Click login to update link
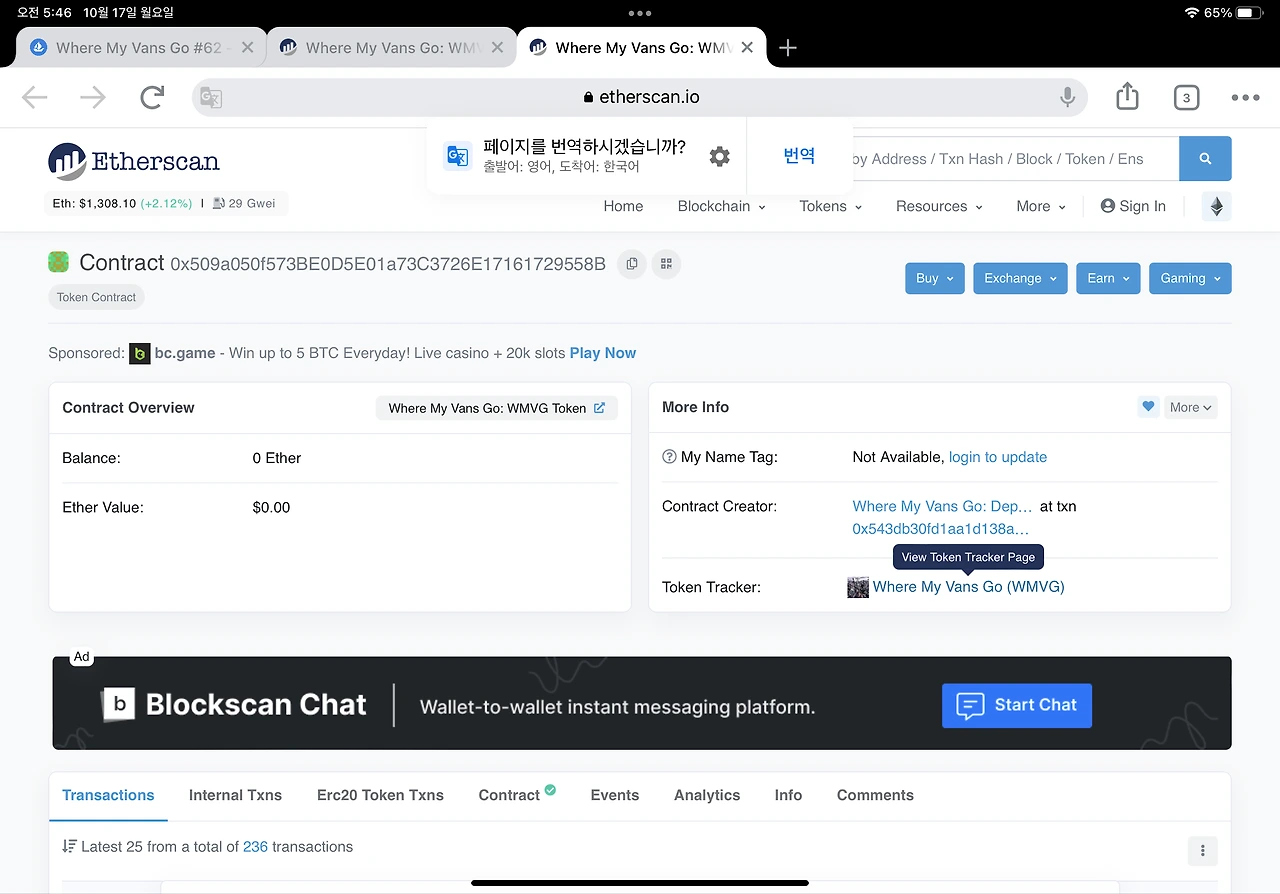 (998, 457)
